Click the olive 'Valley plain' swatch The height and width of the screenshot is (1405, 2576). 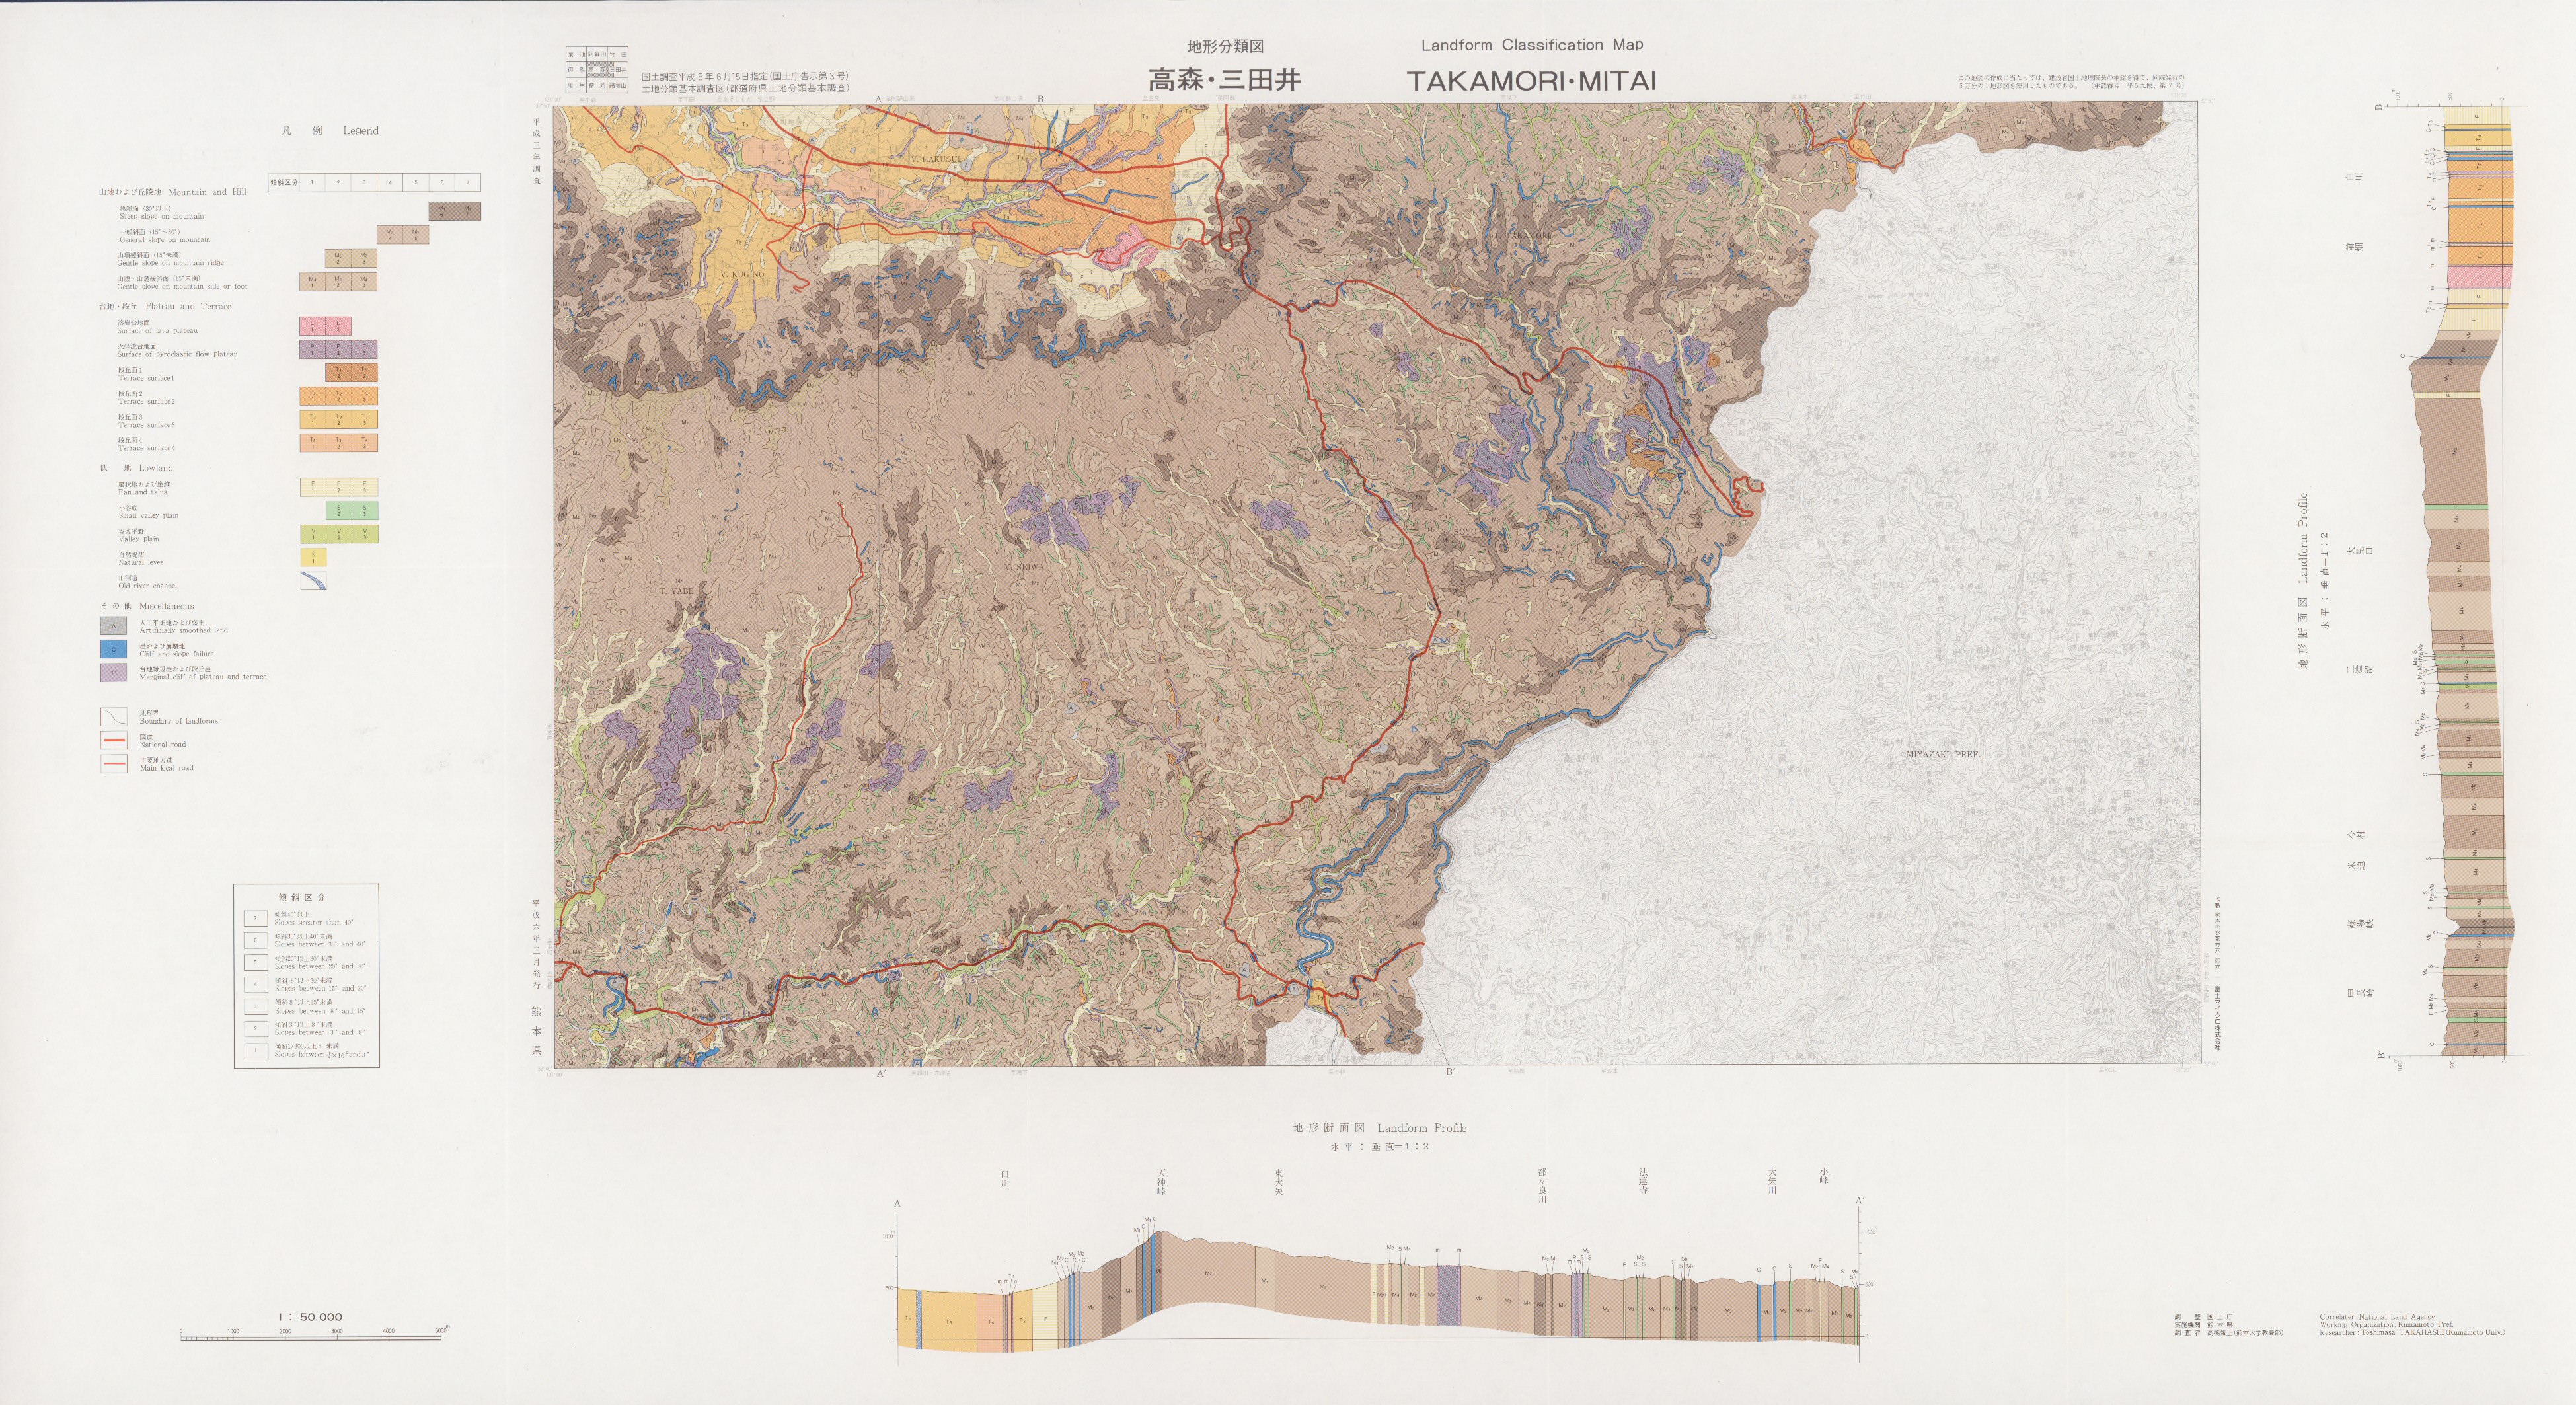coord(339,534)
